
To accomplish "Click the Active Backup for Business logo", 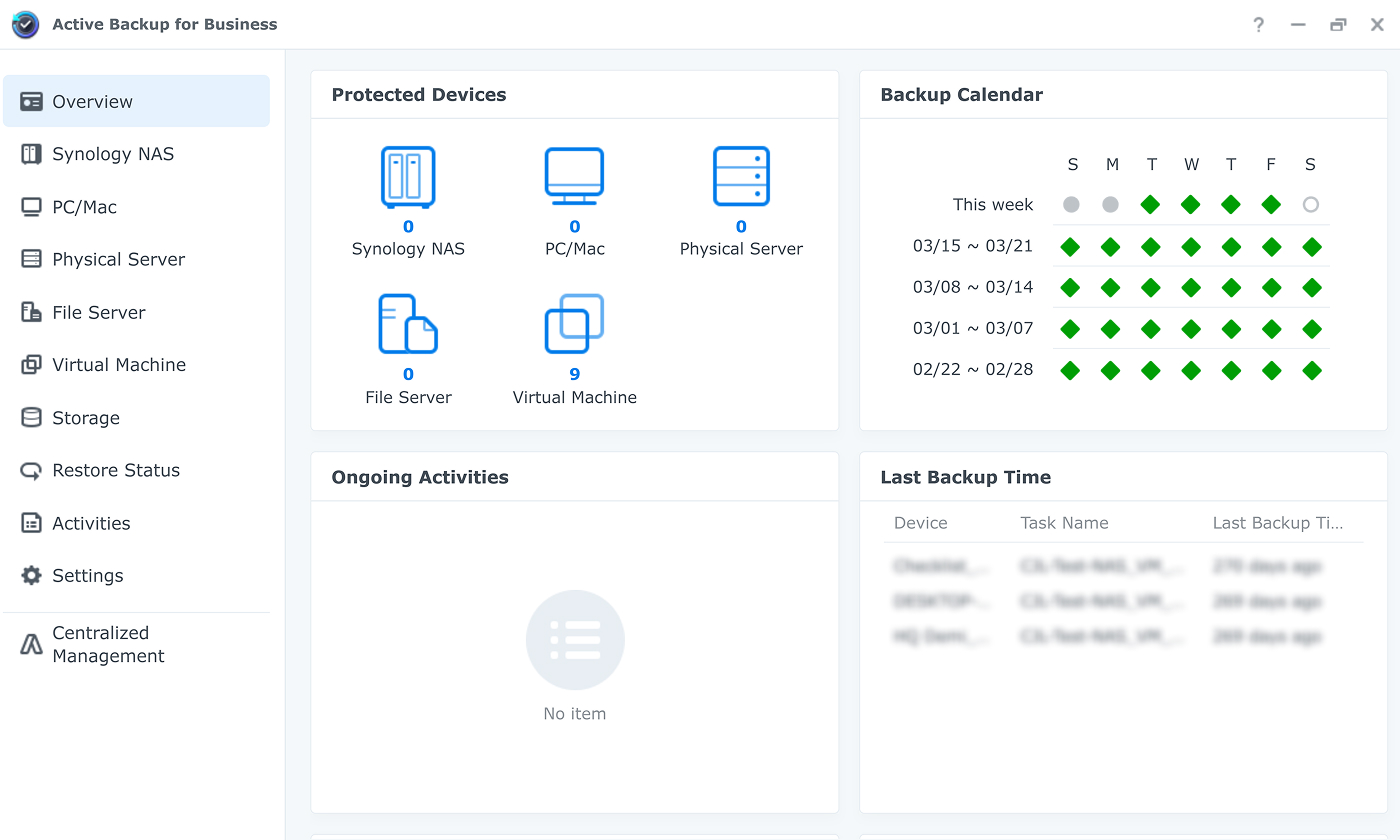I will 25,25.
